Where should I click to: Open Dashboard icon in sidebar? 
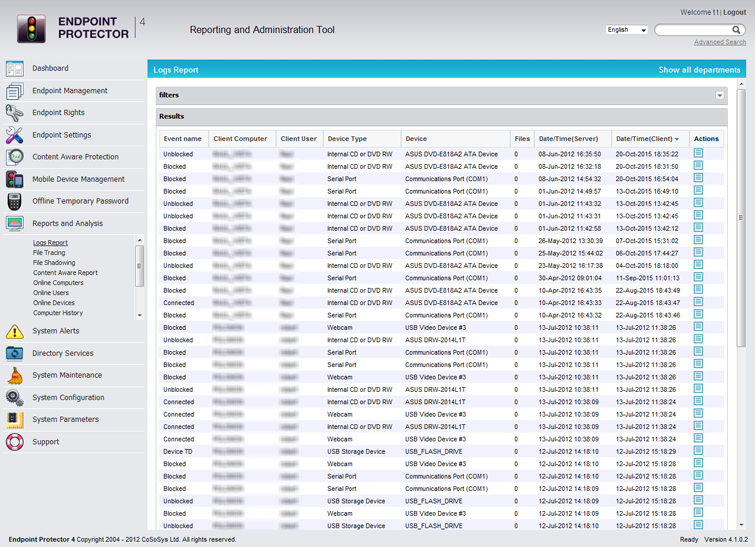click(14, 68)
